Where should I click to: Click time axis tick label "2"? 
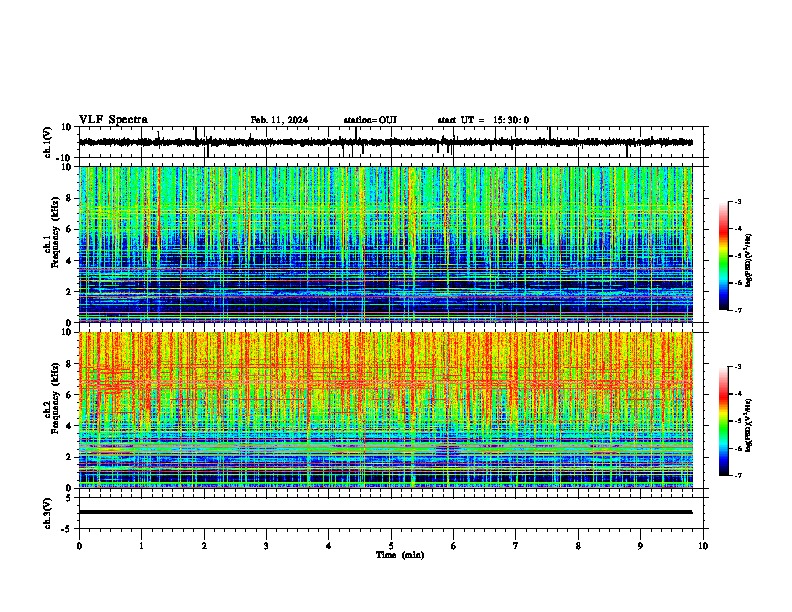(204, 546)
